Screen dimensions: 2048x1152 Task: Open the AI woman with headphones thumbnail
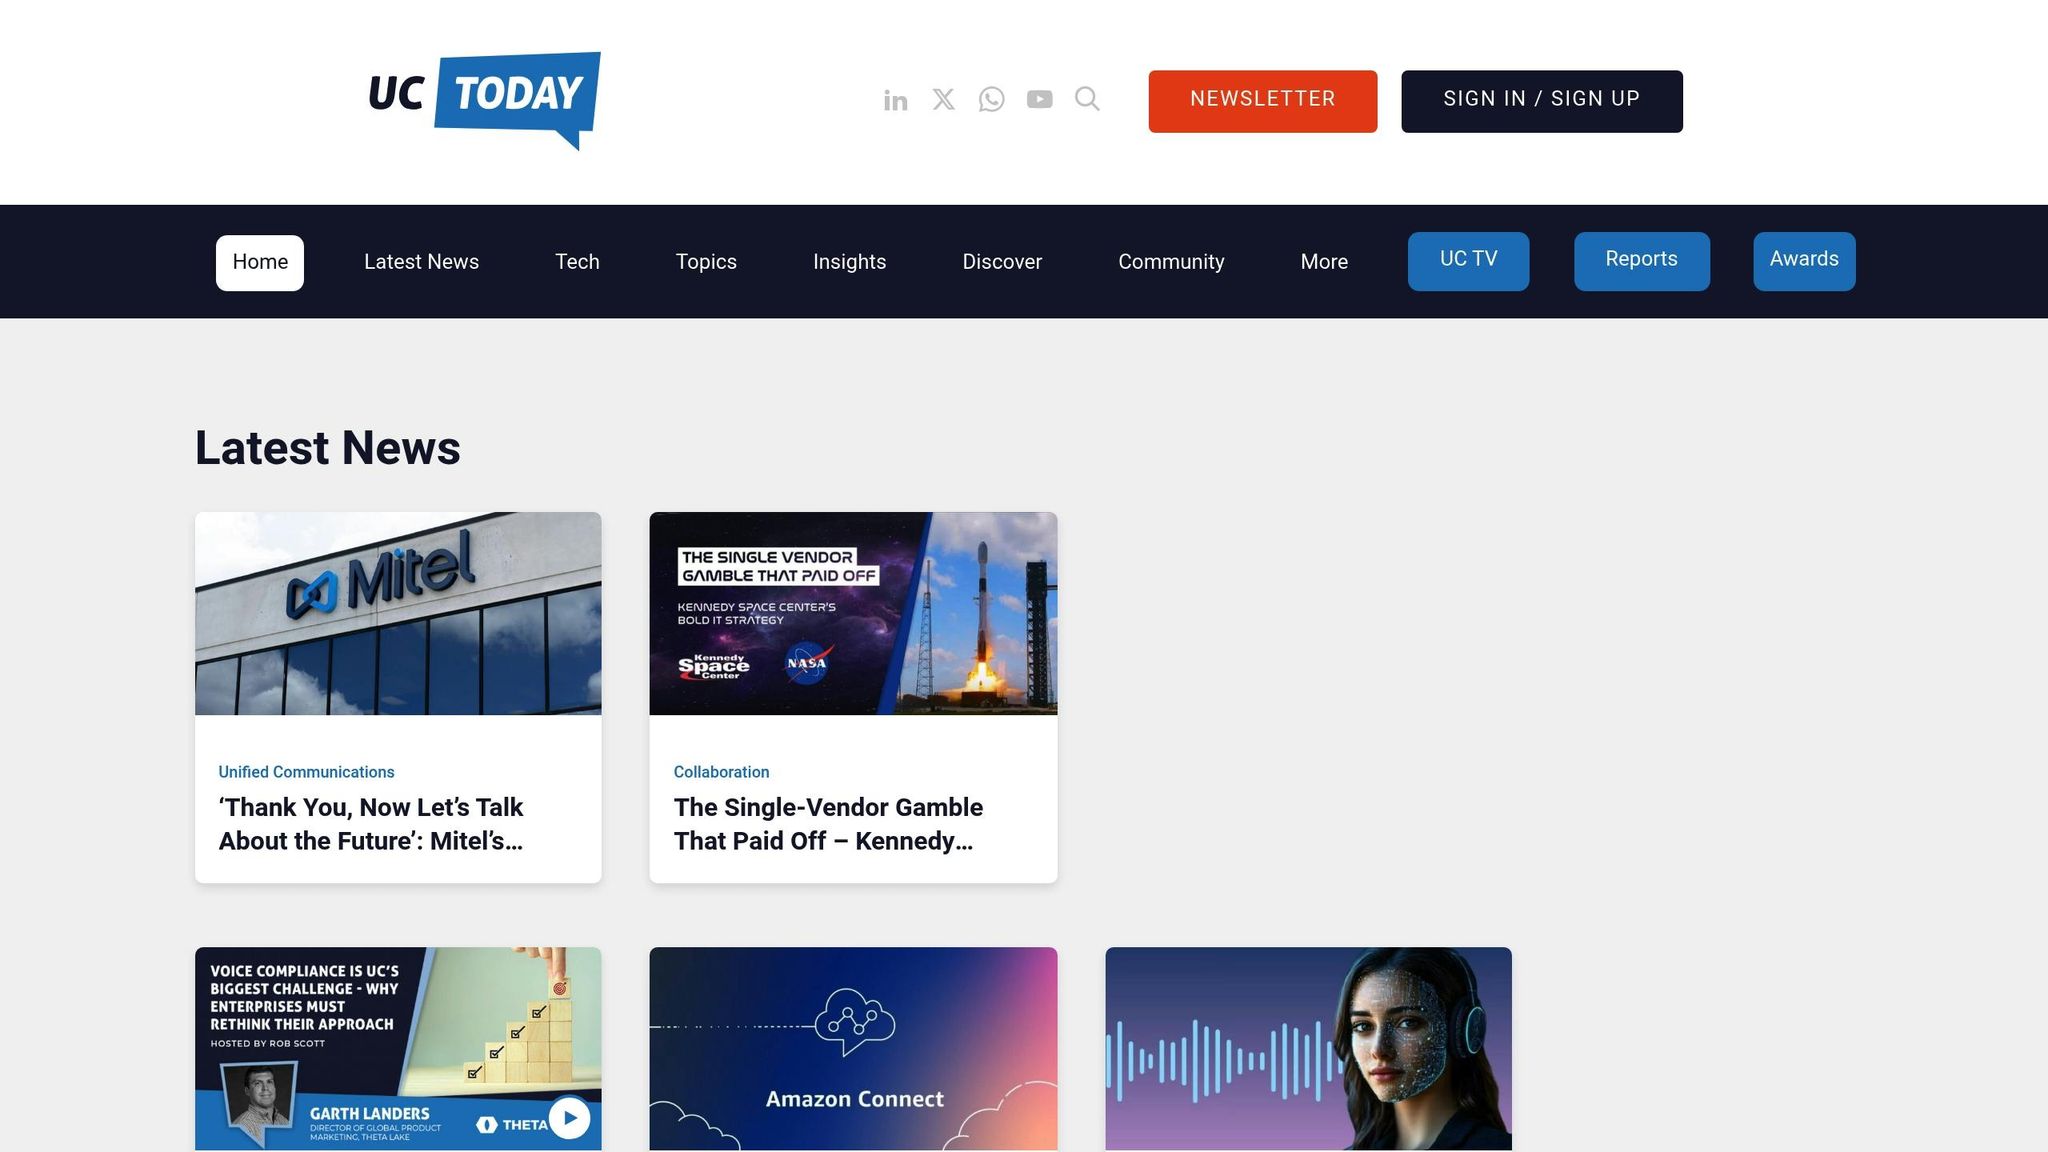(x=1308, y=1049)
